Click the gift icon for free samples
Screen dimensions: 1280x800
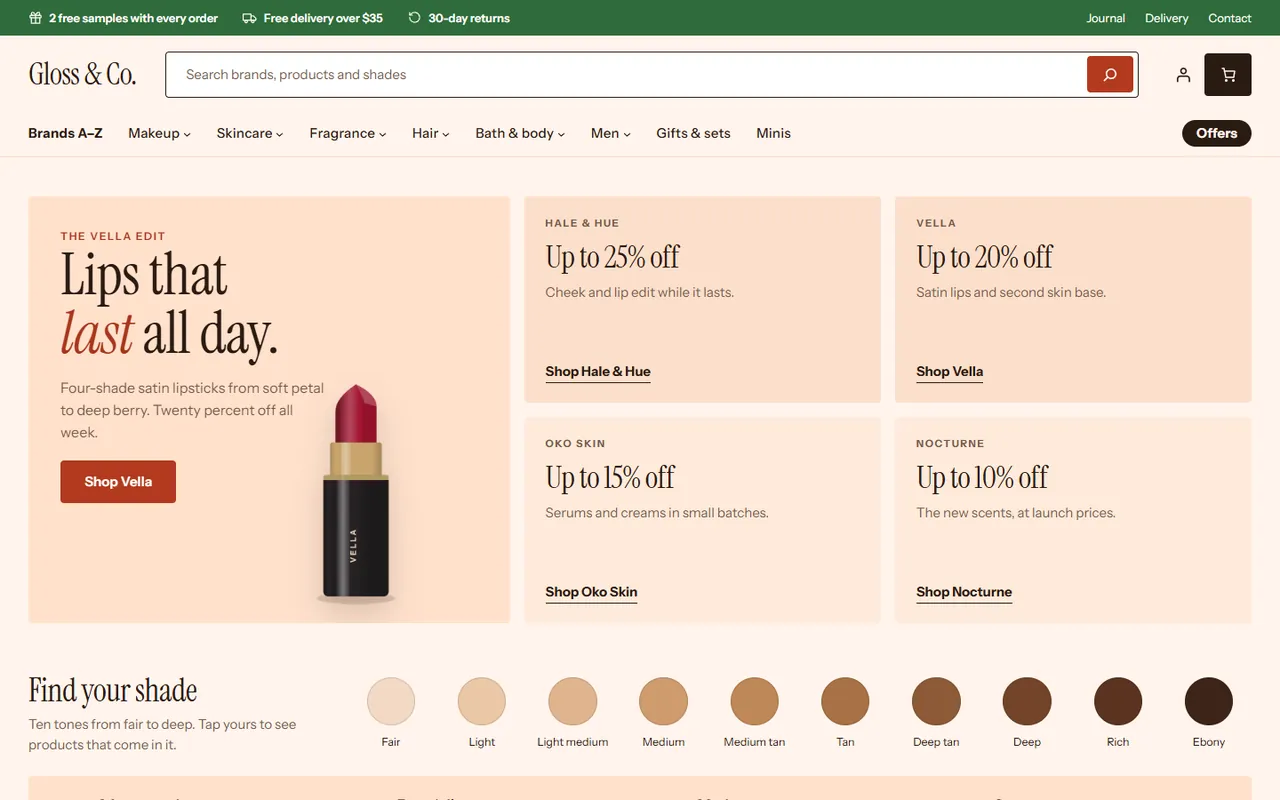coord(35,18)
